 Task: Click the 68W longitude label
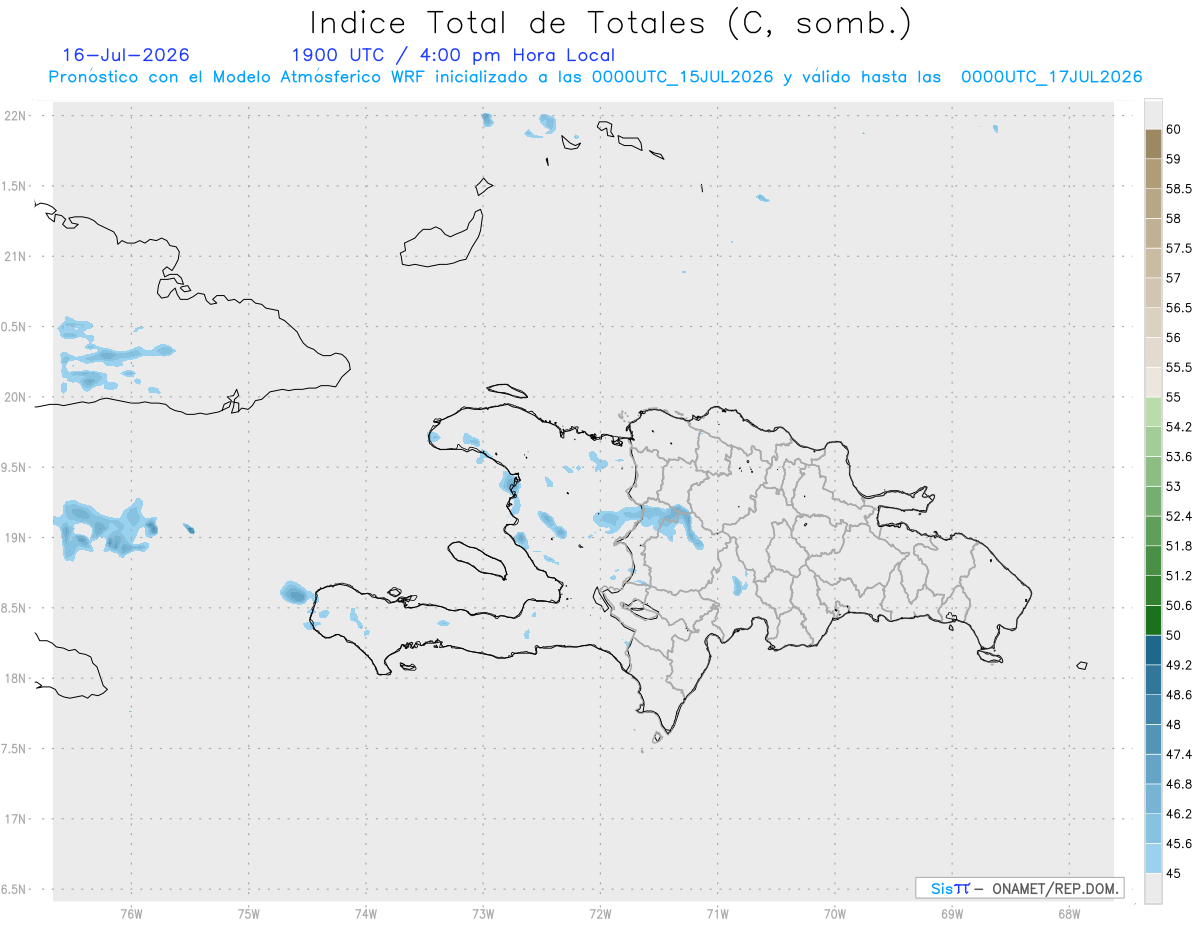point(1069,913)
